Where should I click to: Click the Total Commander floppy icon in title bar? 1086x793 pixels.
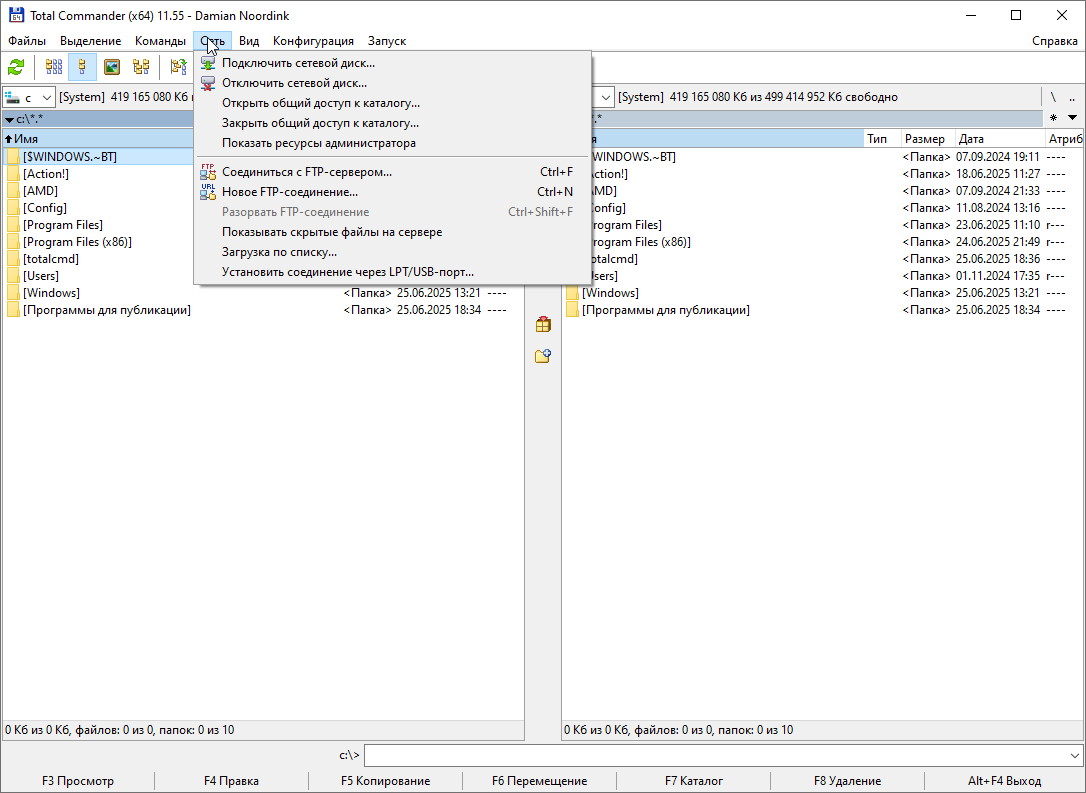(x=16, y=15)
